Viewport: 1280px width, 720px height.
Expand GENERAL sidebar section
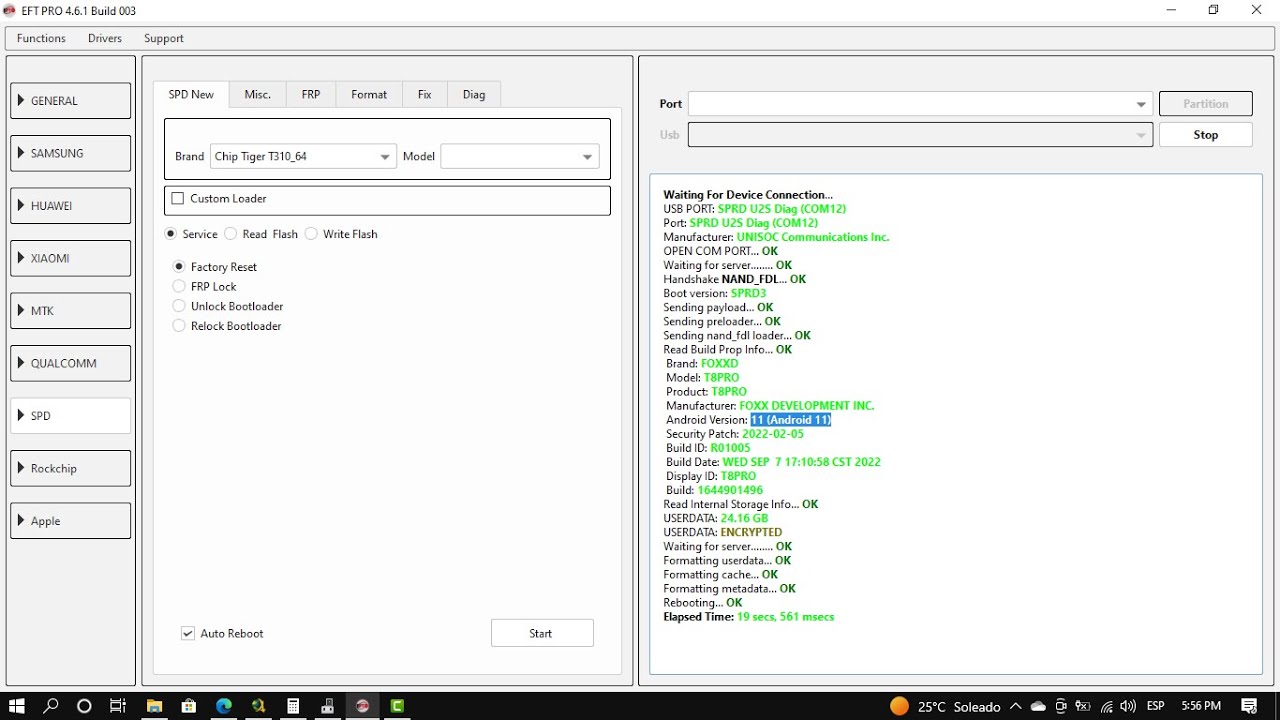pos(71,101)
